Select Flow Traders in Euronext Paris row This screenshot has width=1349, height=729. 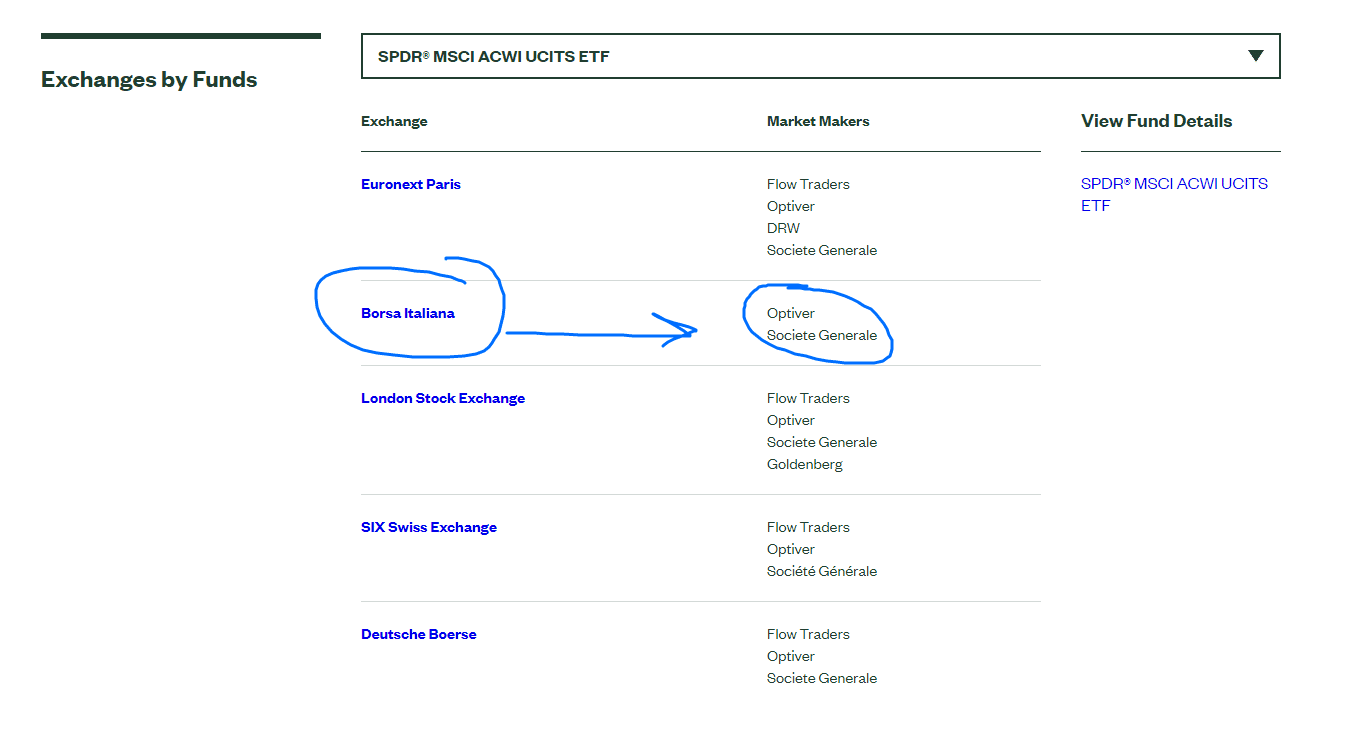[x=808, y=184]
